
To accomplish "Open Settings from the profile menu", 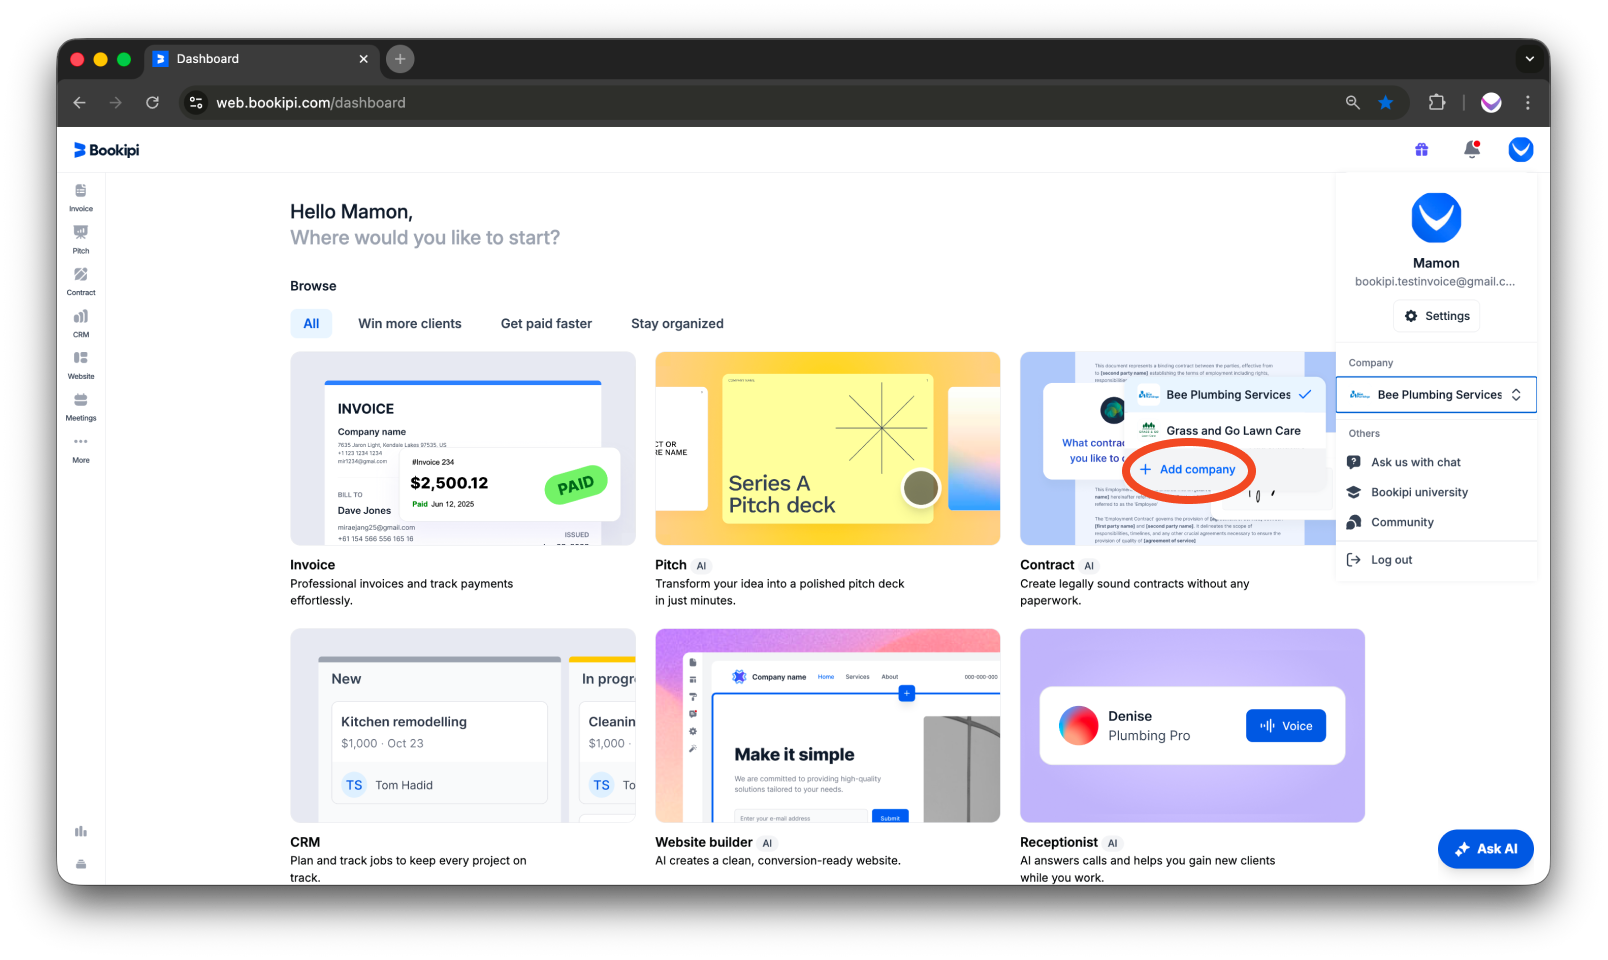I will [1436, 315].
